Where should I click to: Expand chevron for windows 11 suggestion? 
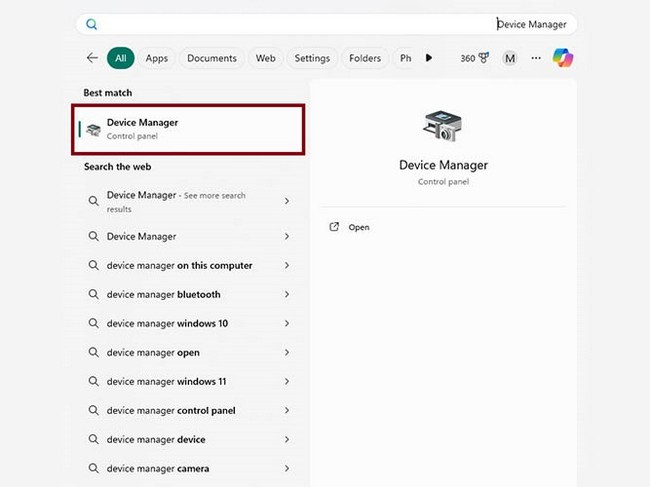287,381
